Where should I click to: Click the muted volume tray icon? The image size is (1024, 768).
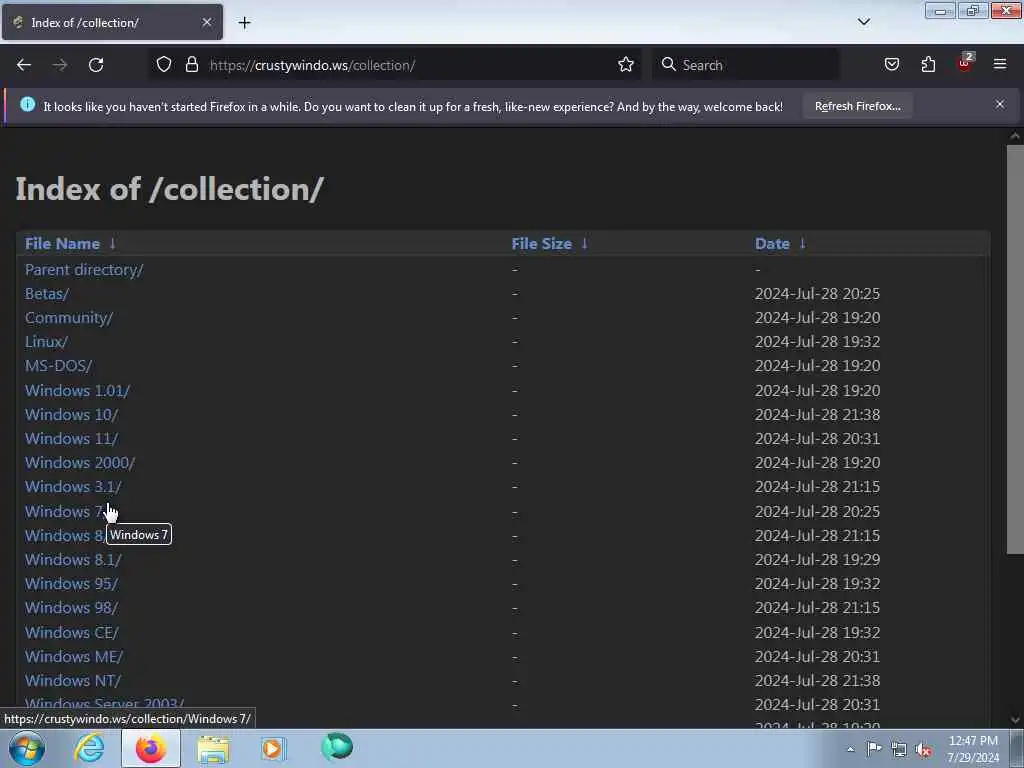923,750
